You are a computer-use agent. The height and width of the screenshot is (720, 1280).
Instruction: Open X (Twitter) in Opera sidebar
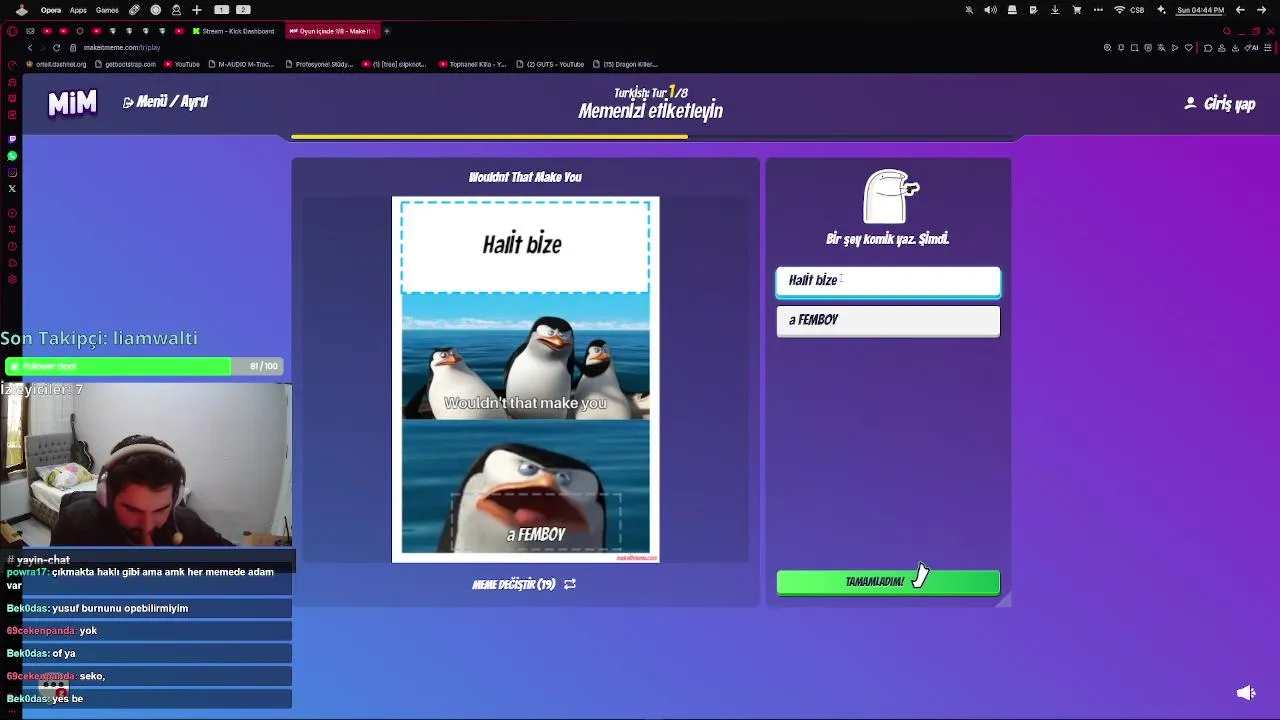point(12,188)
